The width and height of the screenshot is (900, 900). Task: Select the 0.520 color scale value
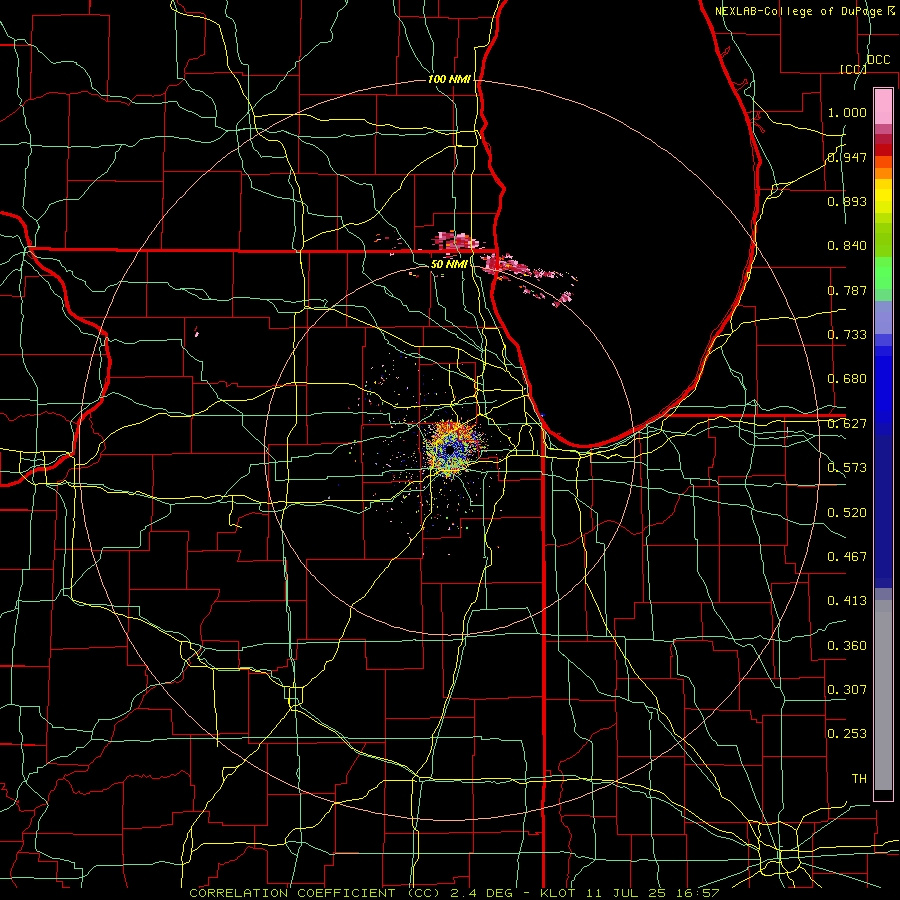click(x=847, y=513)
